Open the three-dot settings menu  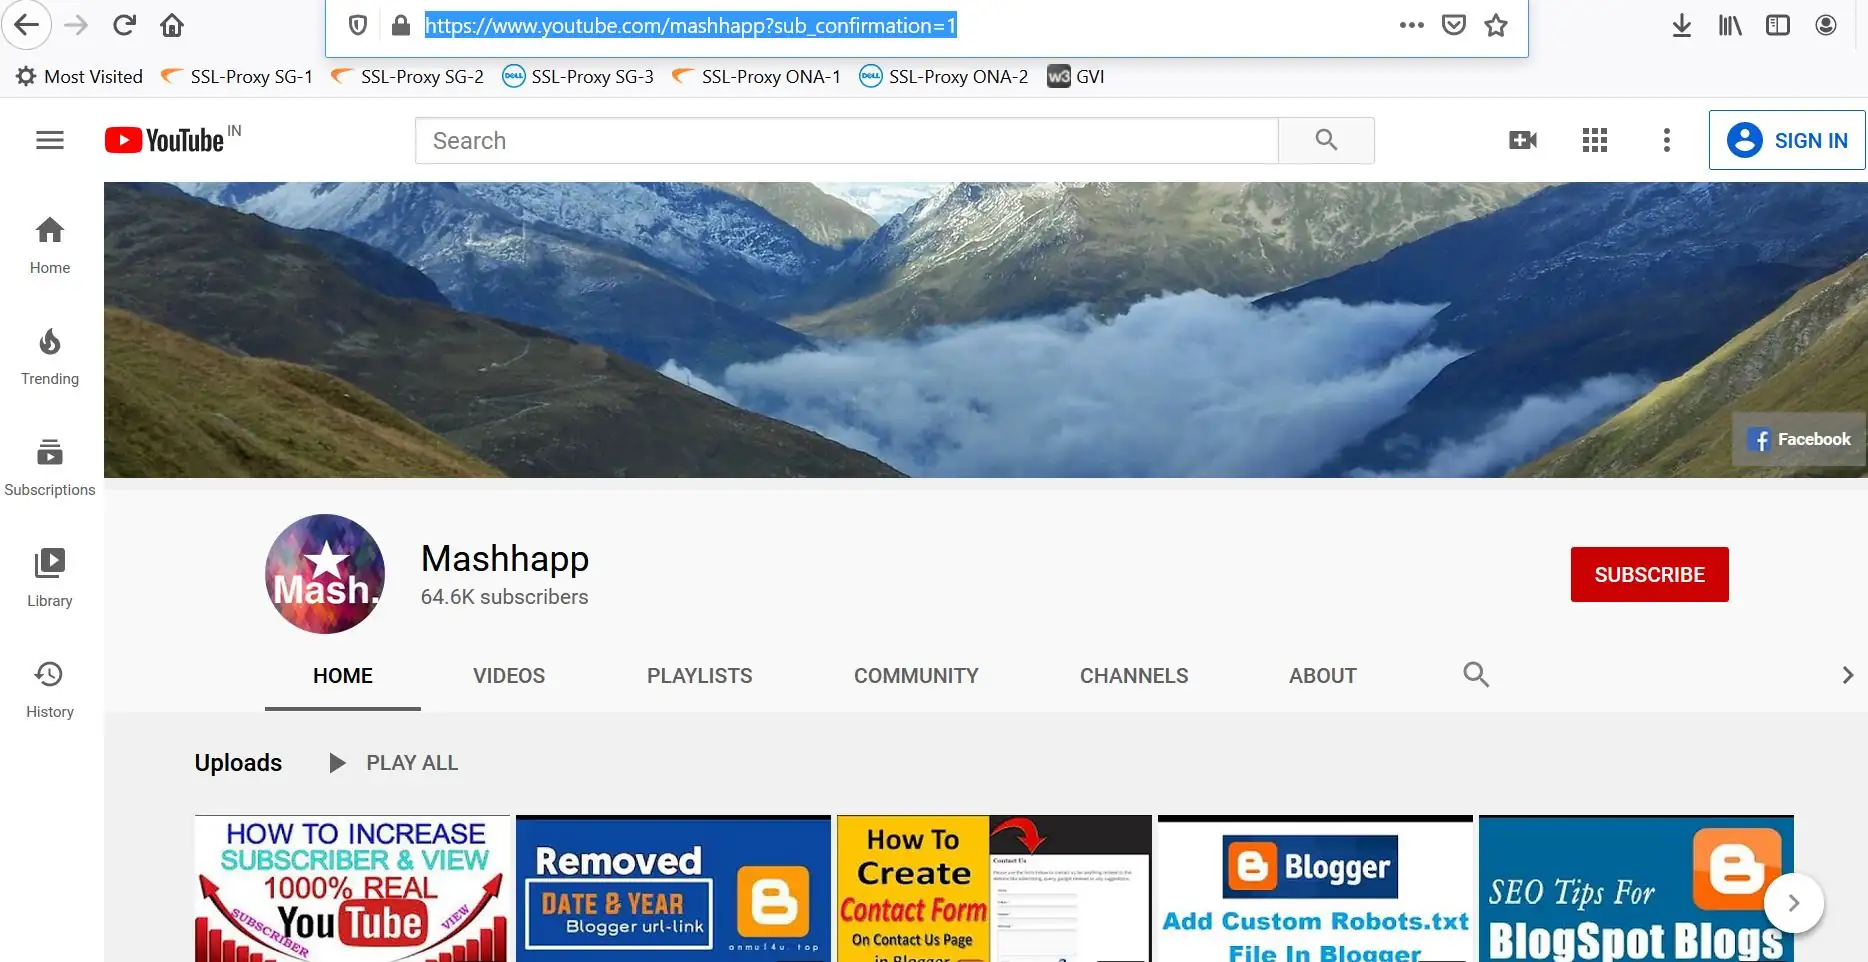click(x=1666, y=140)
